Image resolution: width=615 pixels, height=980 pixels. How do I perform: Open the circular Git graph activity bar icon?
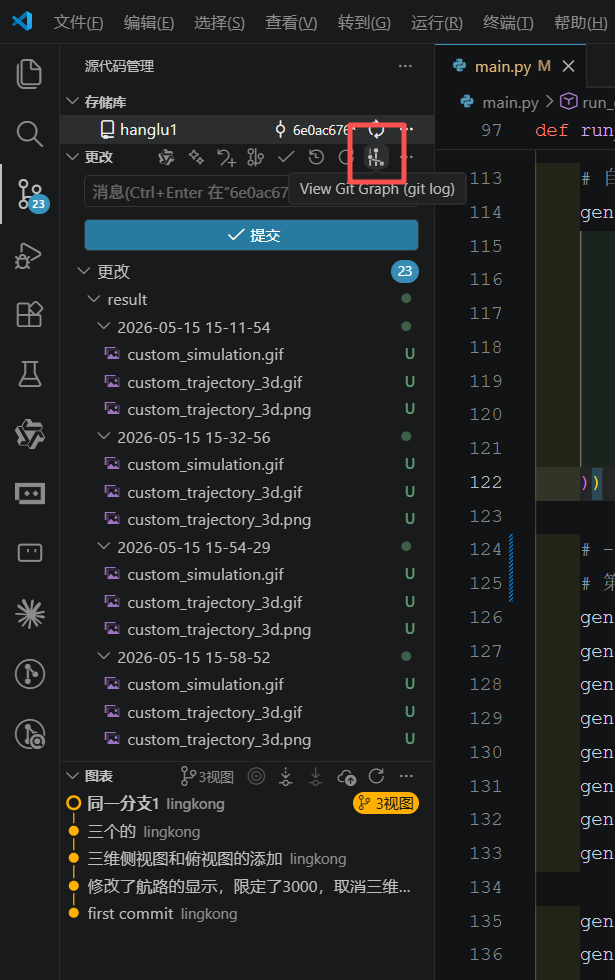(x=29, y=674)
